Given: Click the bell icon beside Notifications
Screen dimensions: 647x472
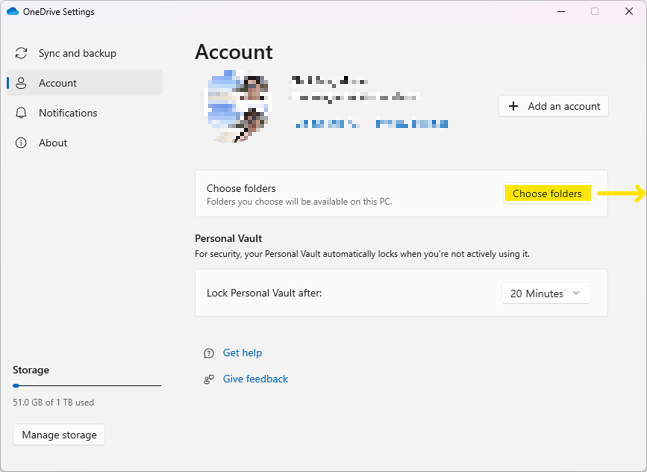Looking at the screenshot, I should 21,113.
